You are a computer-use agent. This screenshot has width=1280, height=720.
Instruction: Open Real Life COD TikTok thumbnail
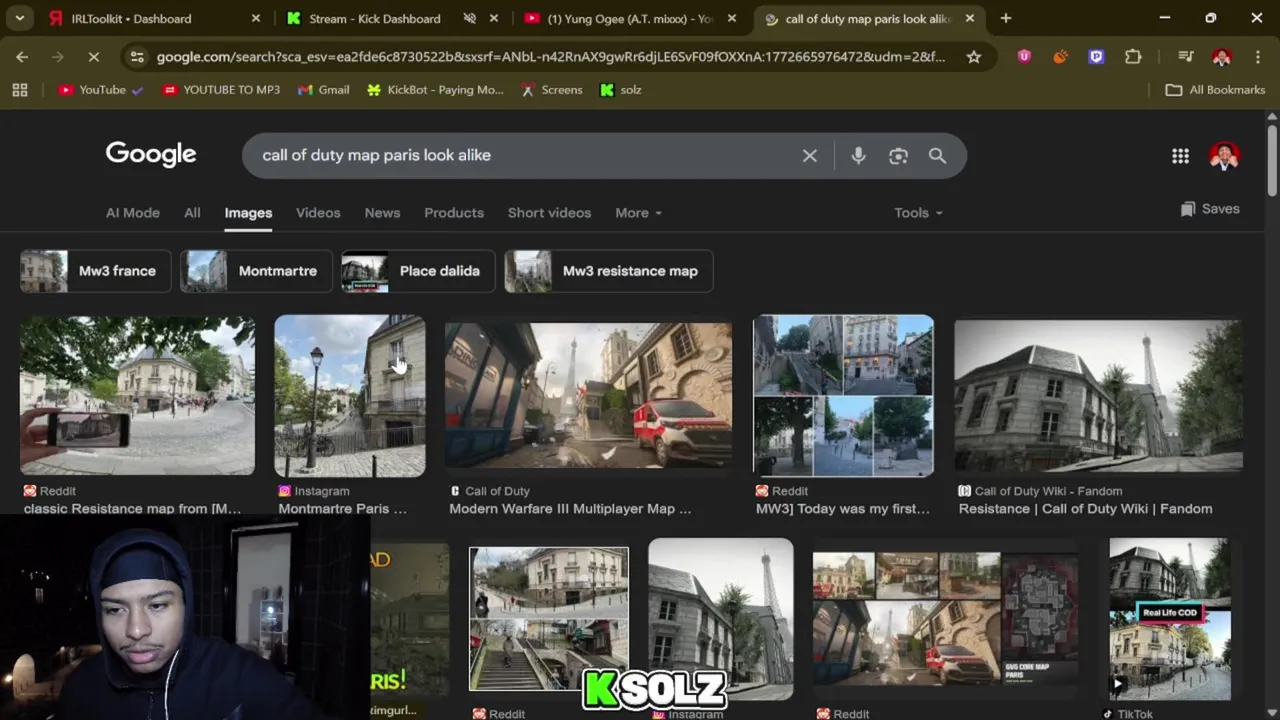pos(1169,619)
